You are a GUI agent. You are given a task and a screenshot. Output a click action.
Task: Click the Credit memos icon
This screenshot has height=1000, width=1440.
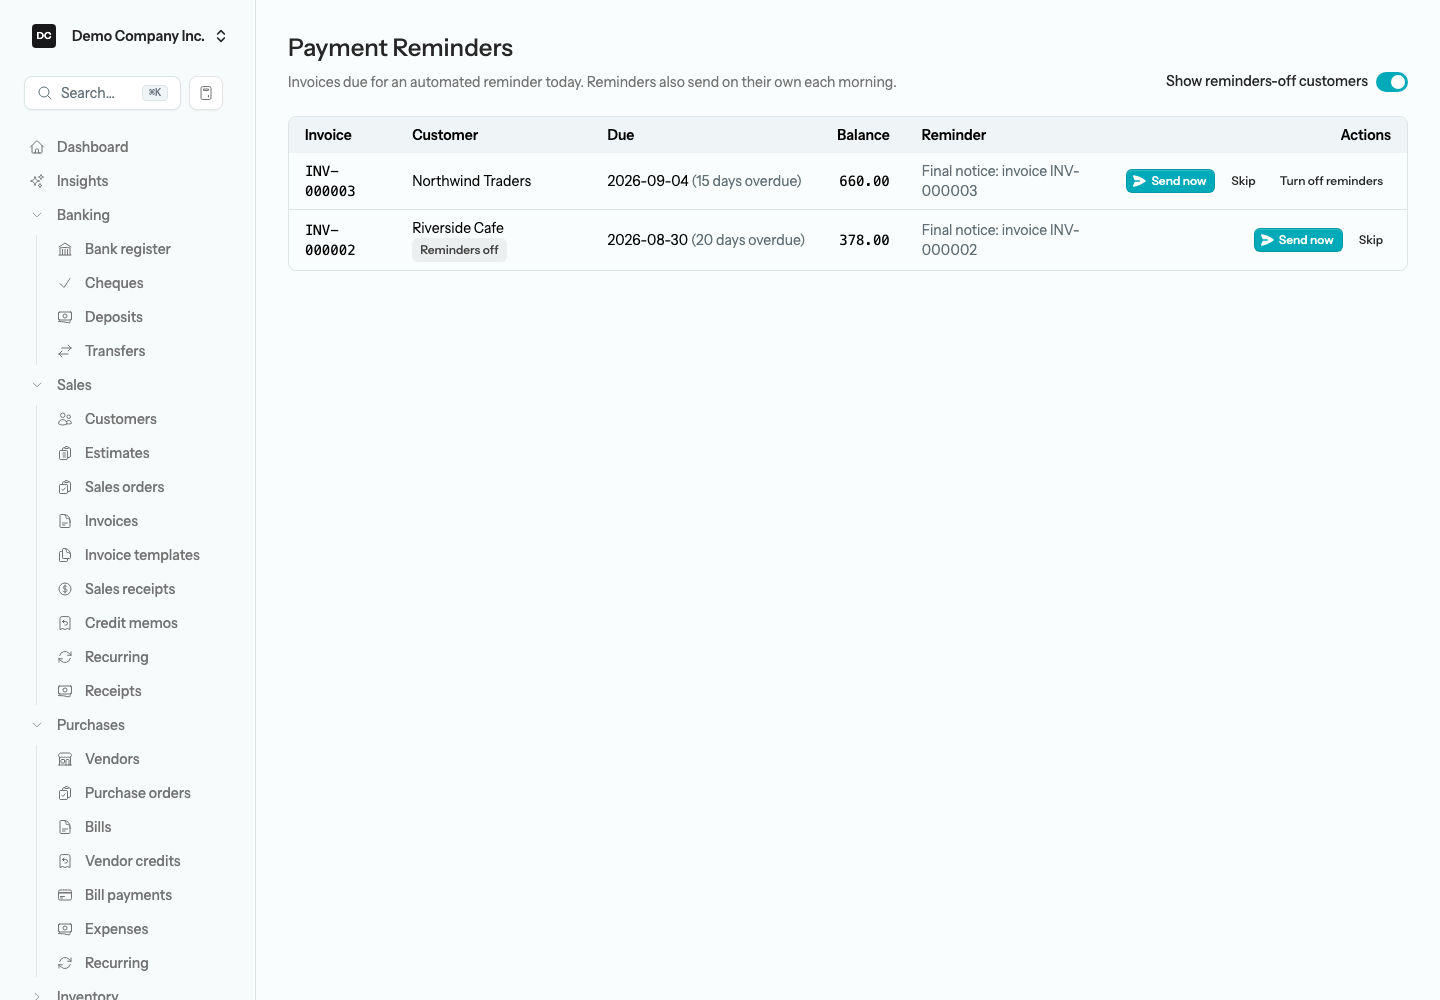point(65,623)
